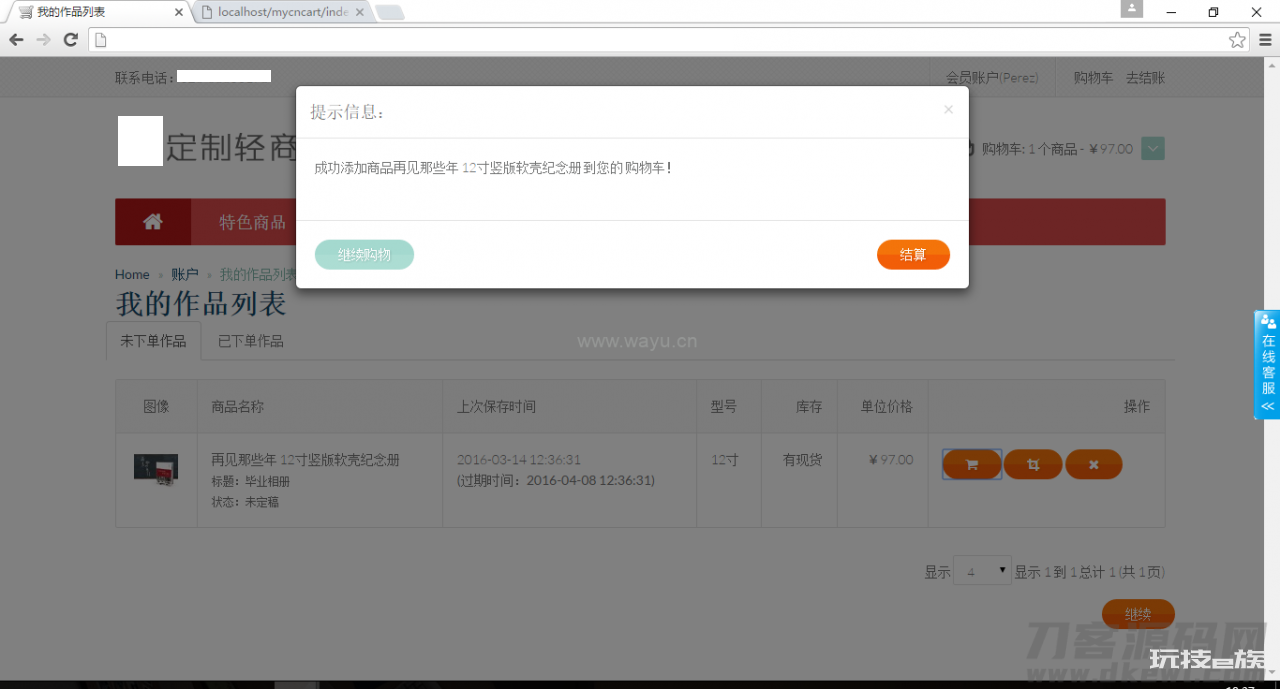The width and height of the screenshot is (1280, 689).
Task: Click the Chrome user profile icon
Action: tap(1132, 8)
